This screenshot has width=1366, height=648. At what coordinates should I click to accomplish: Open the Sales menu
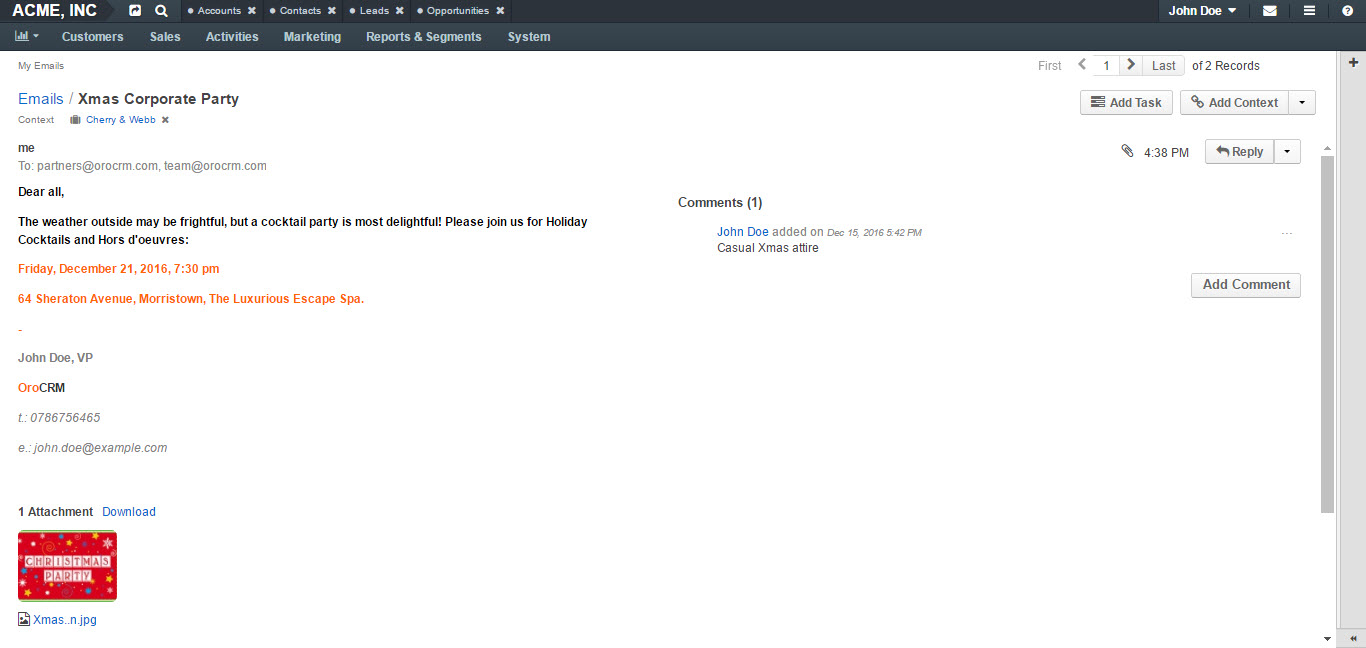165,37
